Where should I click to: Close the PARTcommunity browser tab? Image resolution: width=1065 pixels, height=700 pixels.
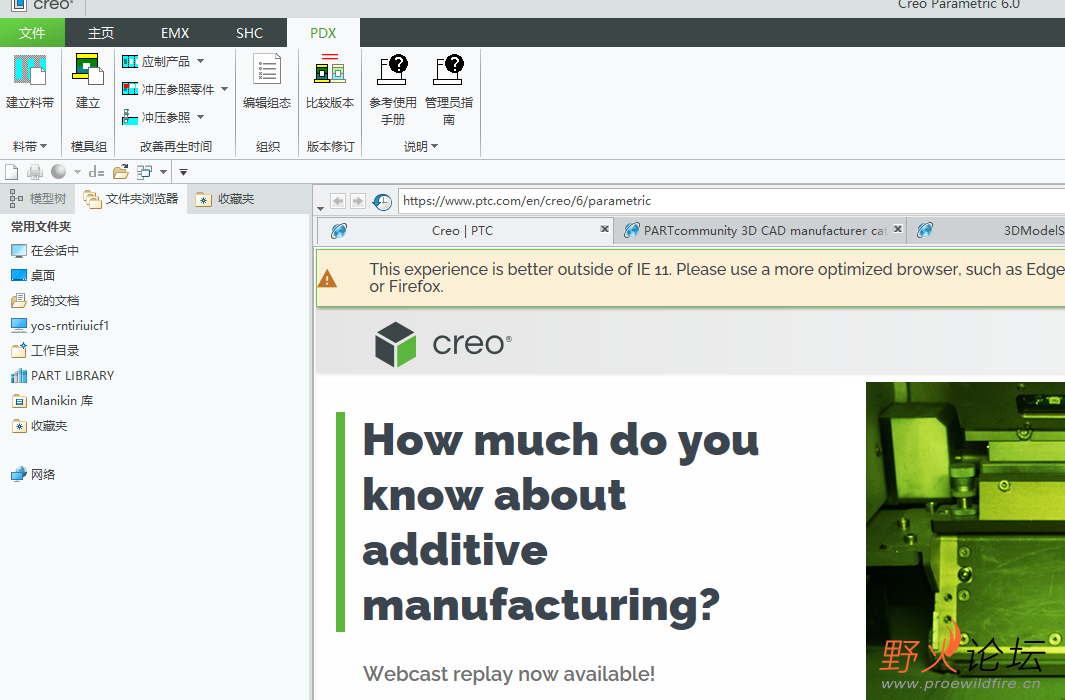897,229
